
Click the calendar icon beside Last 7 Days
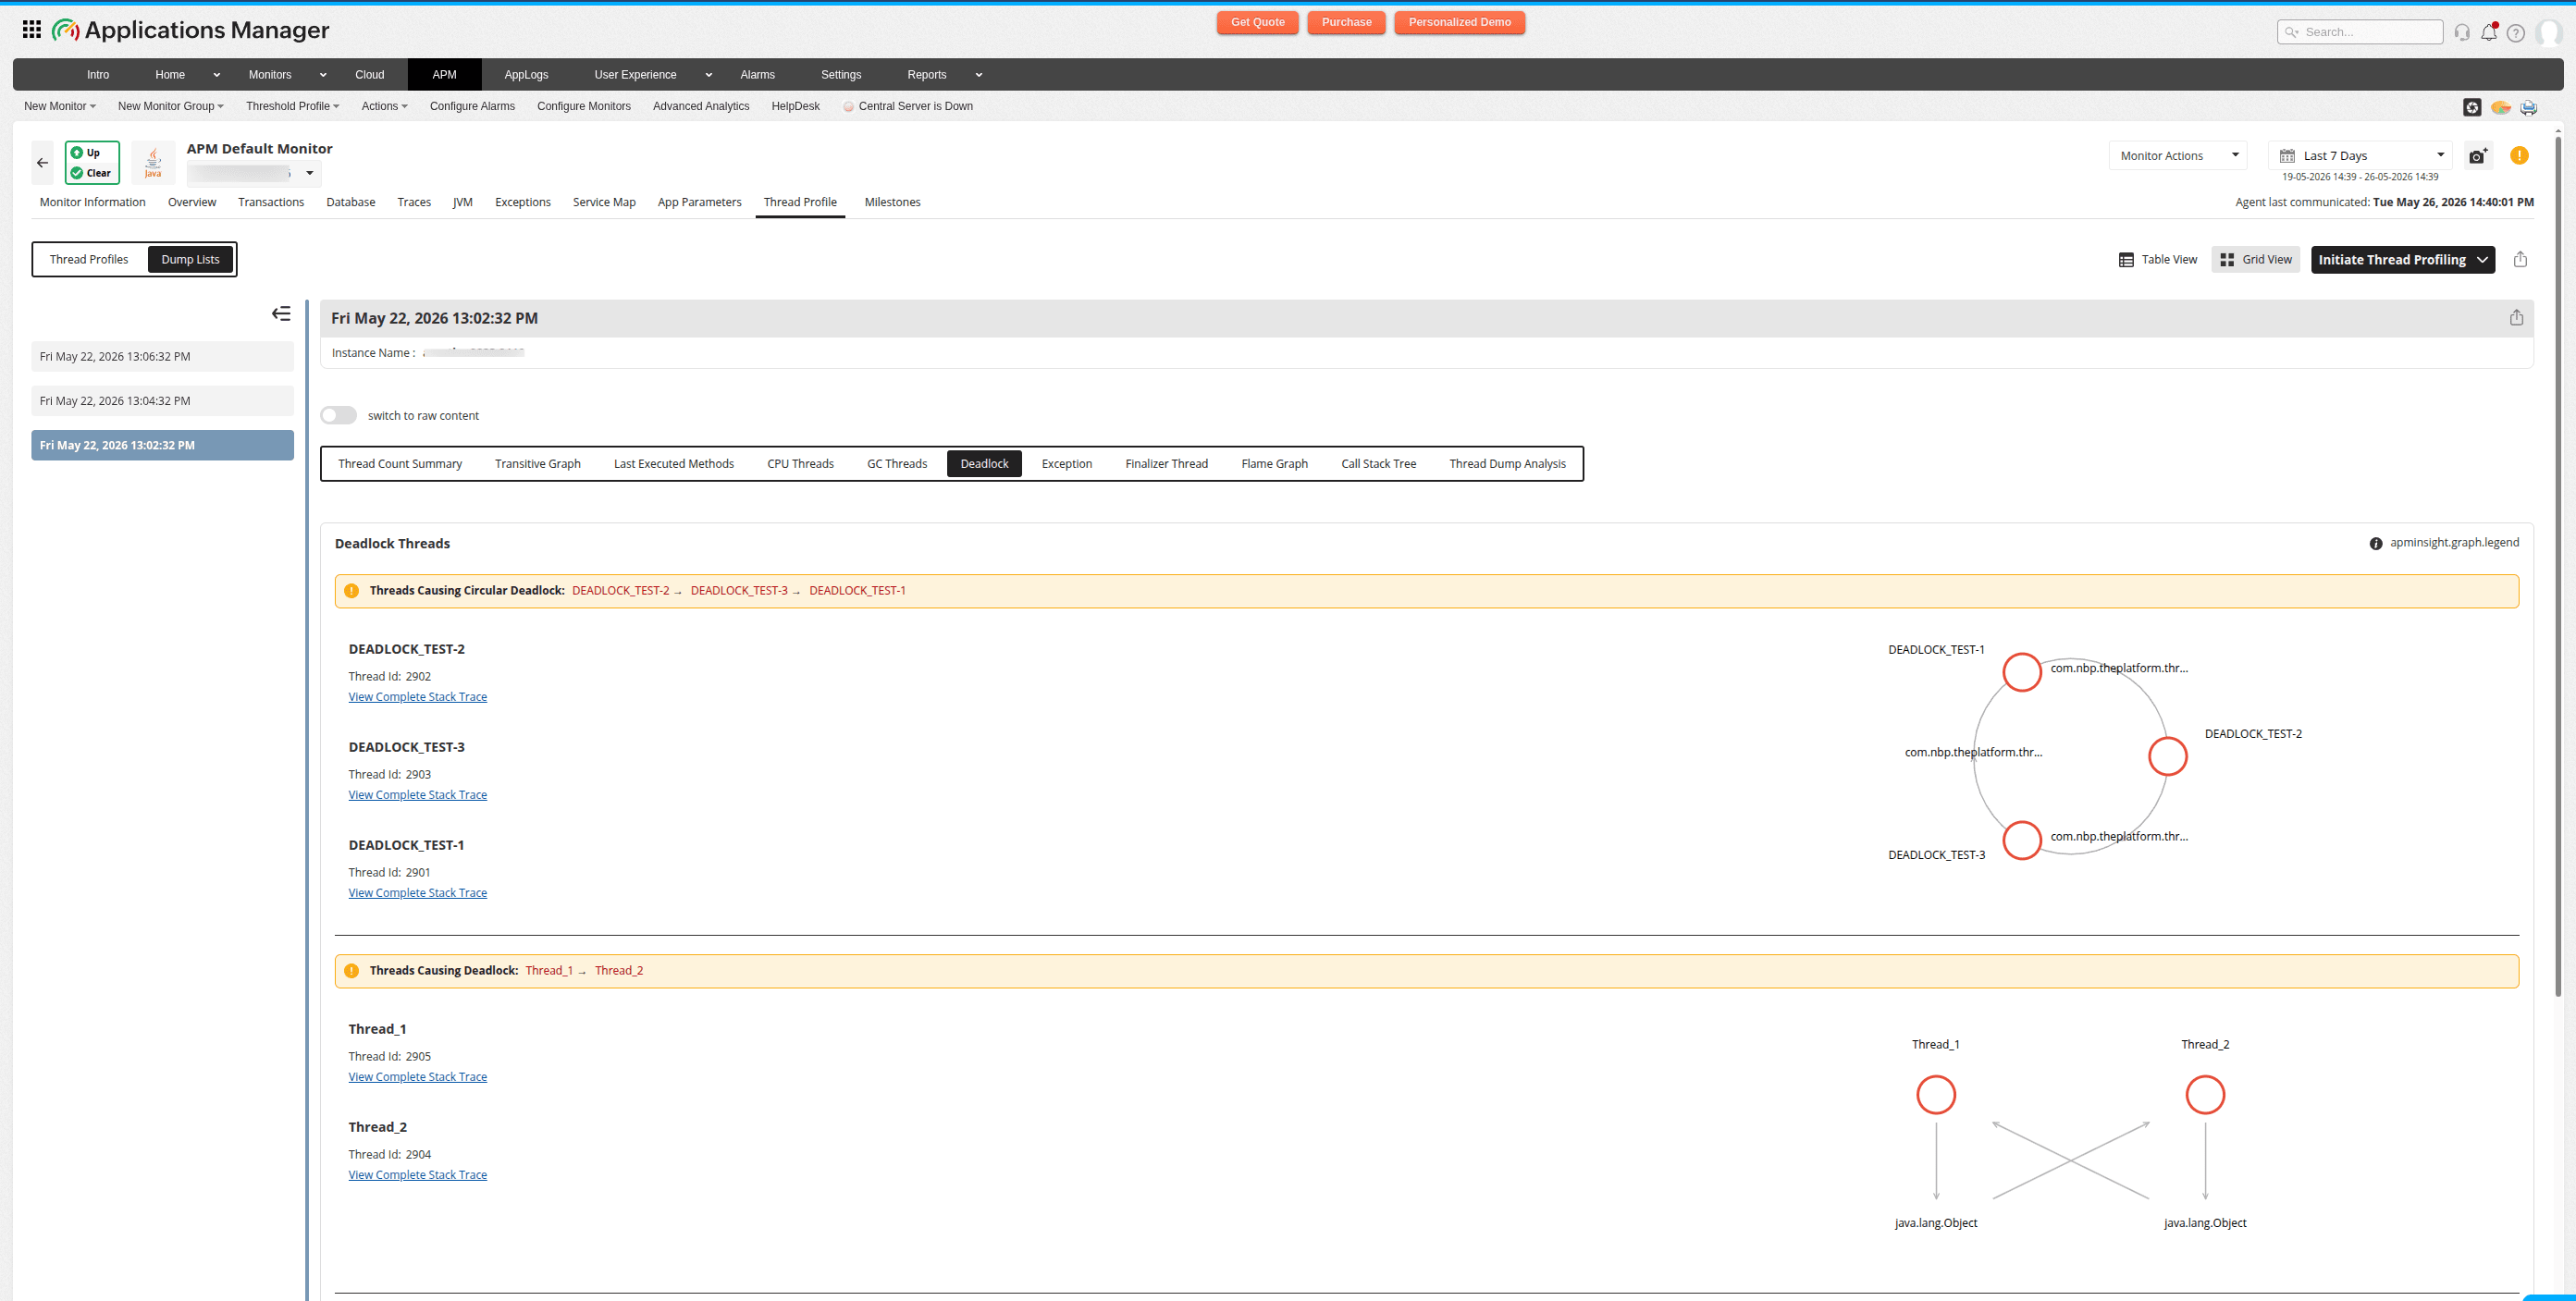click(x=2286, y=156)
